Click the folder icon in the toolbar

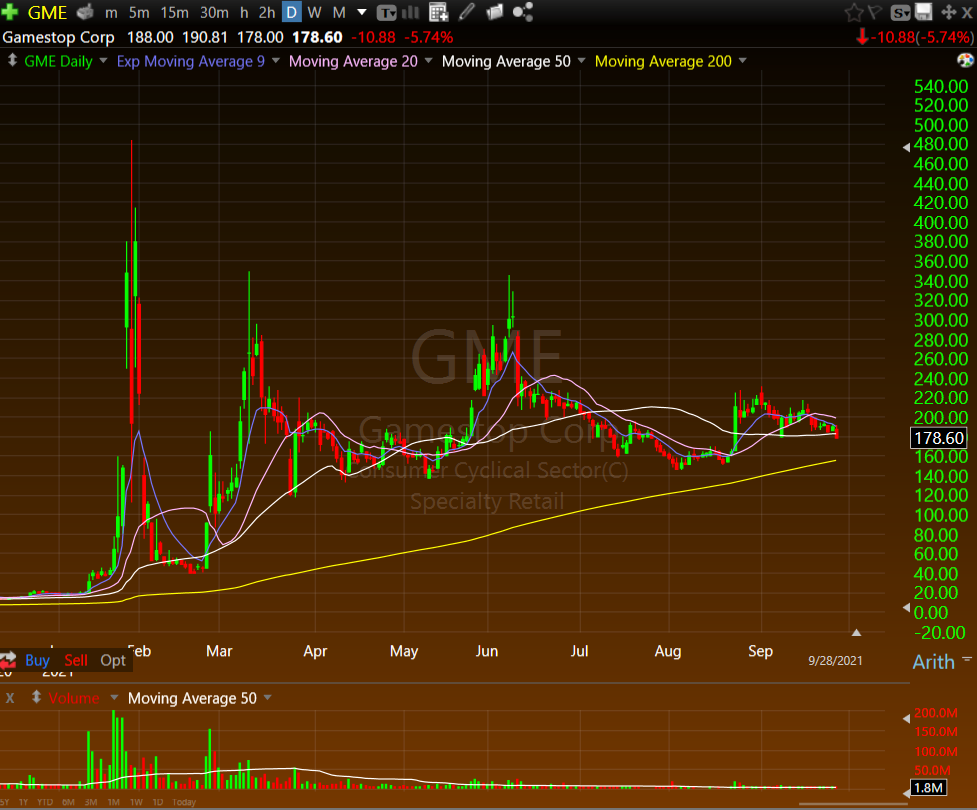tap(495, 12)
